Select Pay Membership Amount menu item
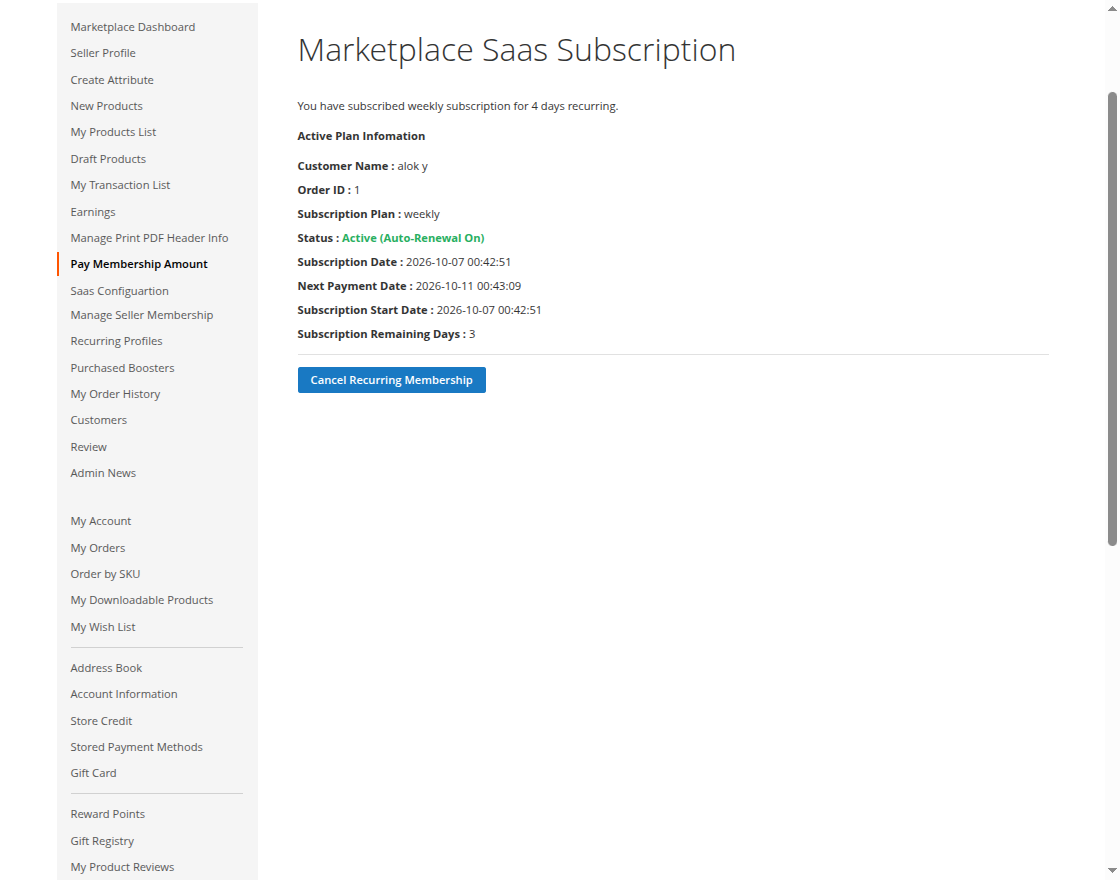This screenshot has height=880, width=1120. [x=139, y=264]
